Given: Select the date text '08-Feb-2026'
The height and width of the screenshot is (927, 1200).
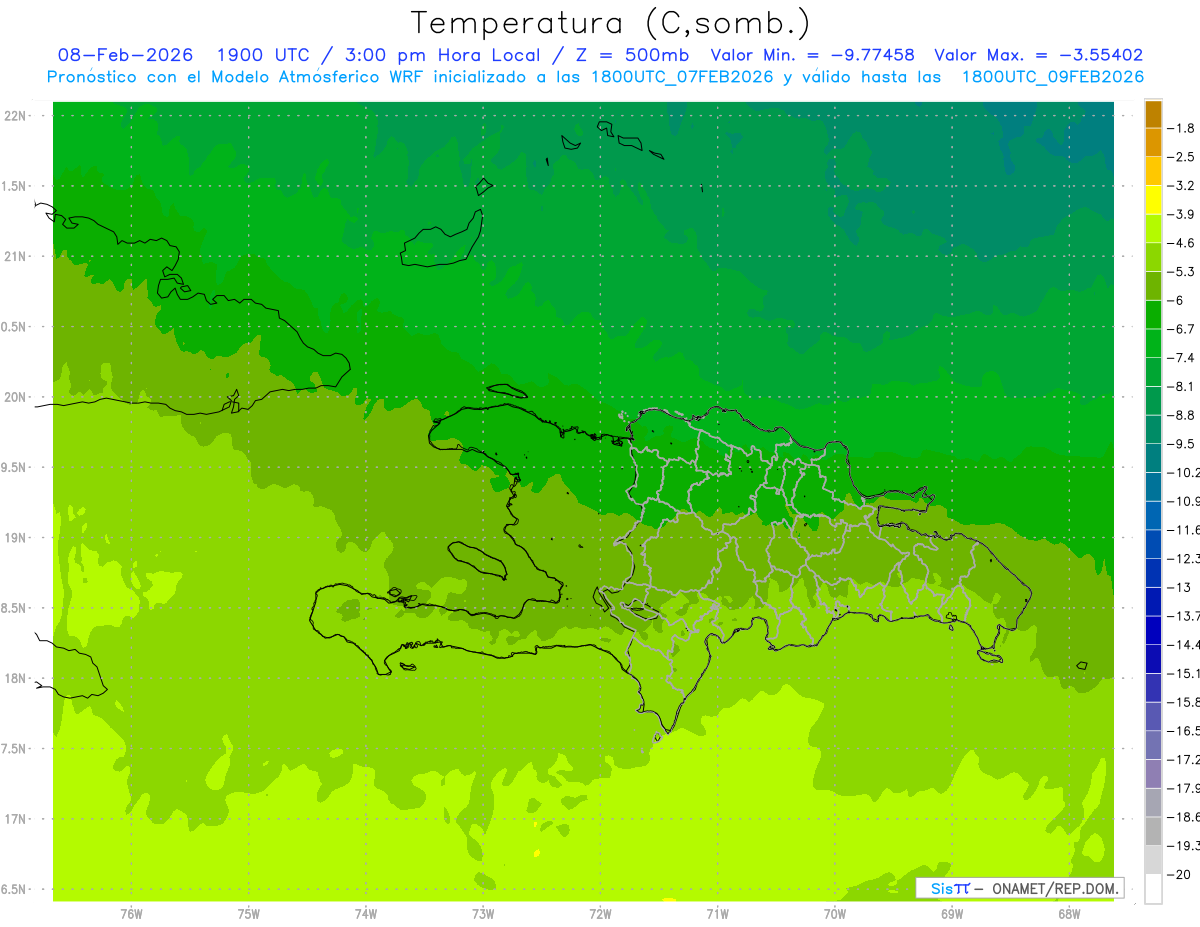Looking at the screenshot, I should [125, 55].
